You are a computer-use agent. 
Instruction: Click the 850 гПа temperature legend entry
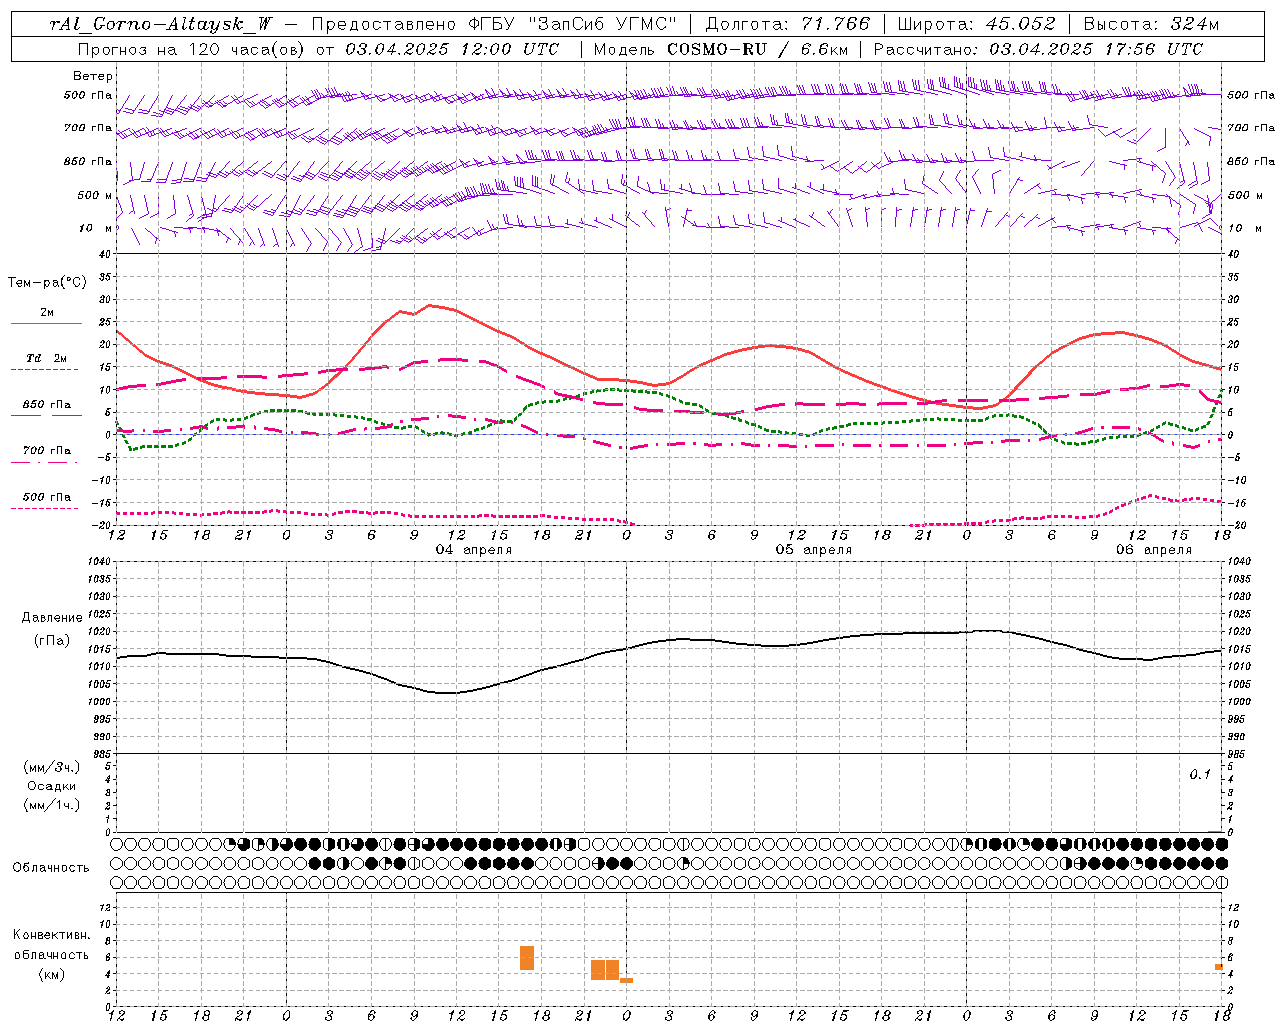tap(47, 404)
